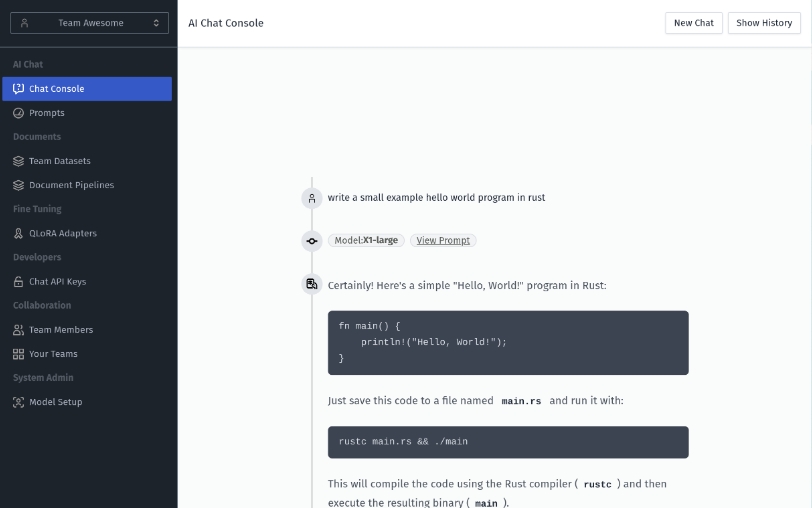Click the Model Setup icon
812x508 pixels.
[x=18, y=402]
